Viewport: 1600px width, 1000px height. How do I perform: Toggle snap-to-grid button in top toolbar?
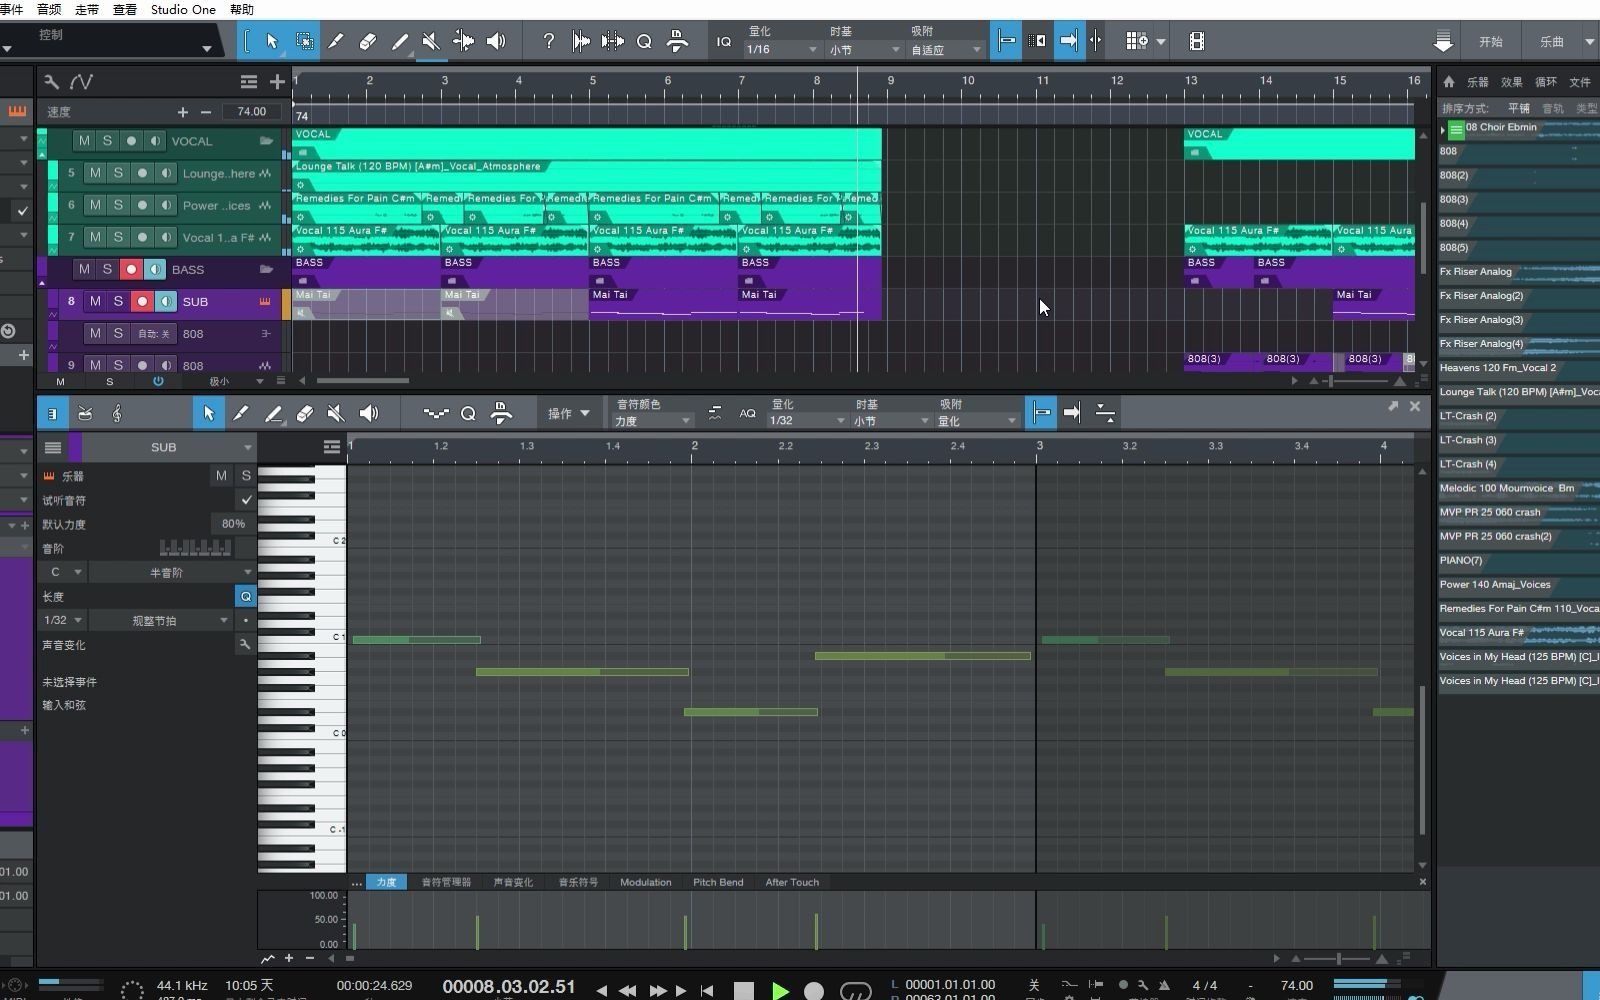[x=1006, y=41]
